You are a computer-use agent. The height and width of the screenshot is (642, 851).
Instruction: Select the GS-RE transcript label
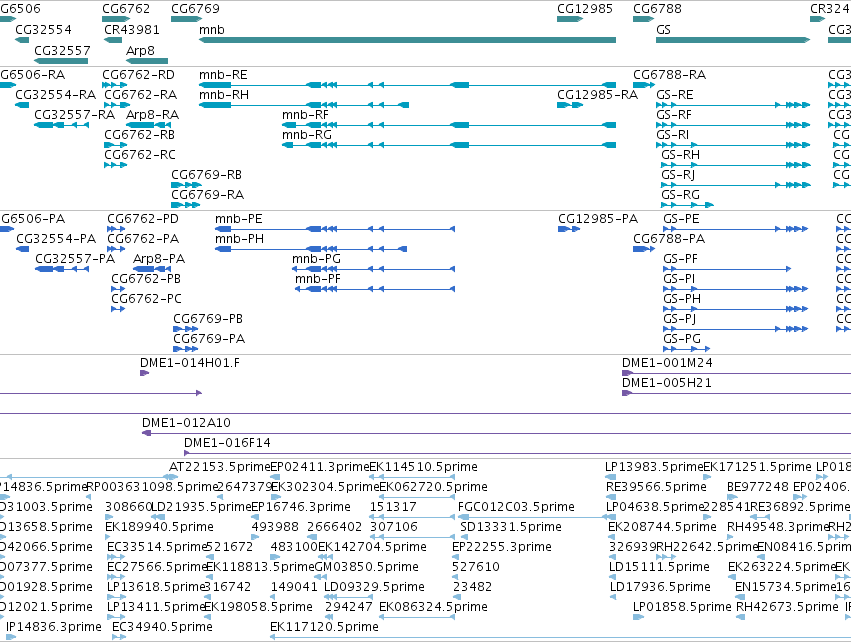pyautogui.click(x=675, y=95)
